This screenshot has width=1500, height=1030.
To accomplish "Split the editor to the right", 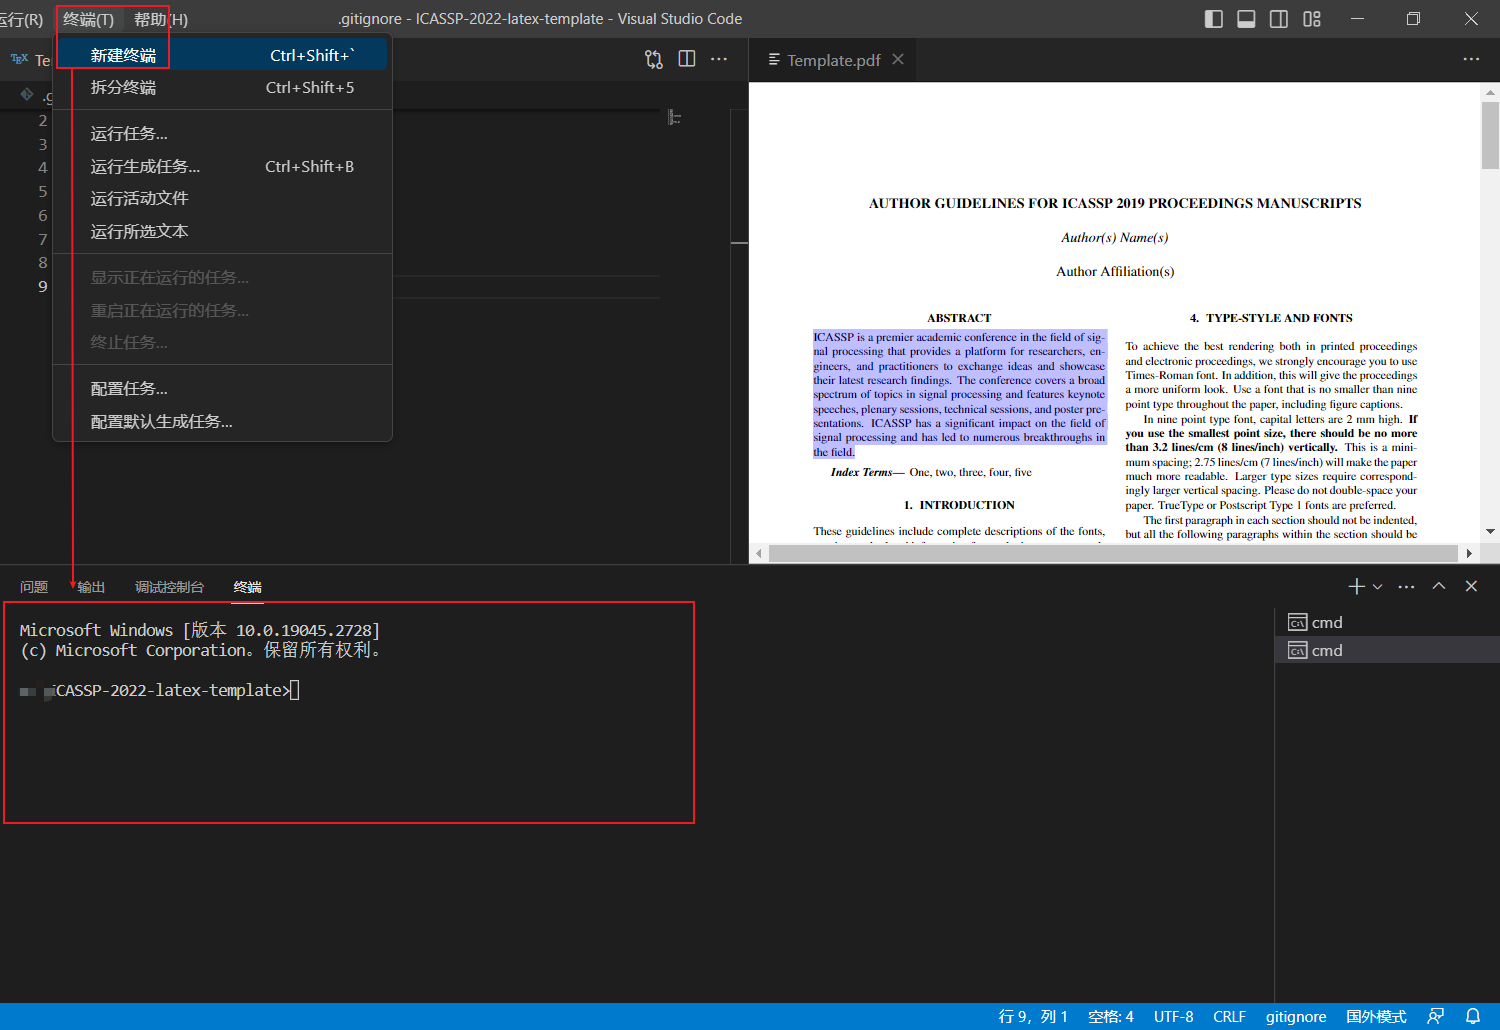I will 687,59.
